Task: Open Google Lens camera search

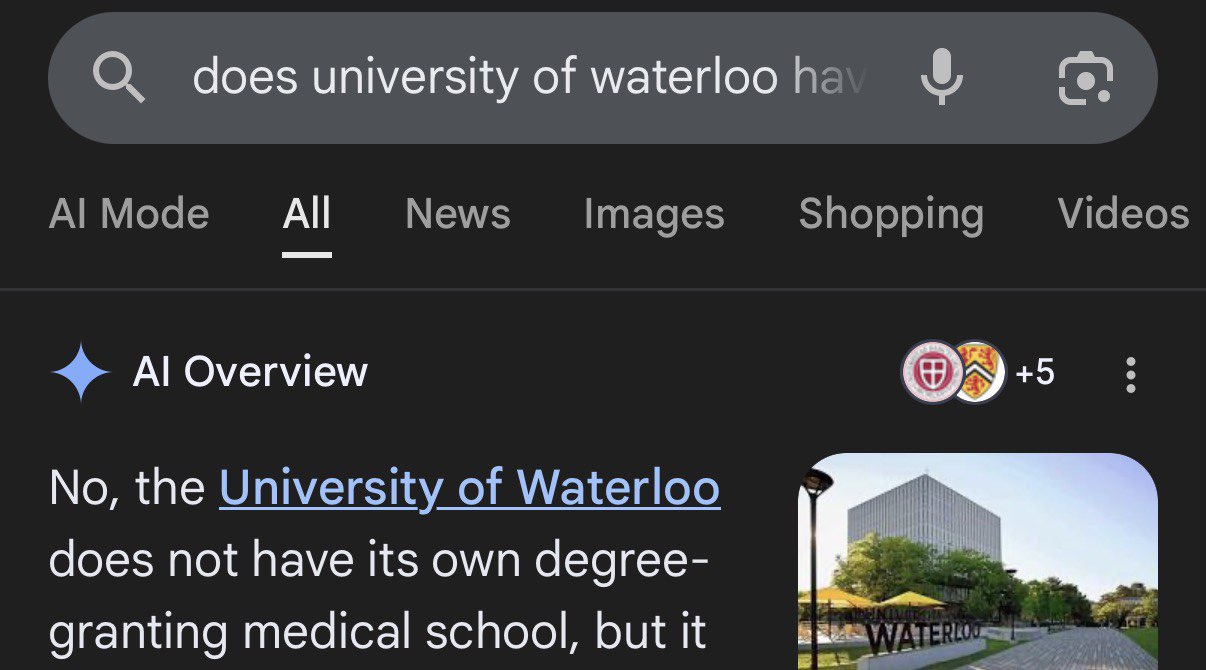Action: pyautogui.click(x=1085, y=78)
